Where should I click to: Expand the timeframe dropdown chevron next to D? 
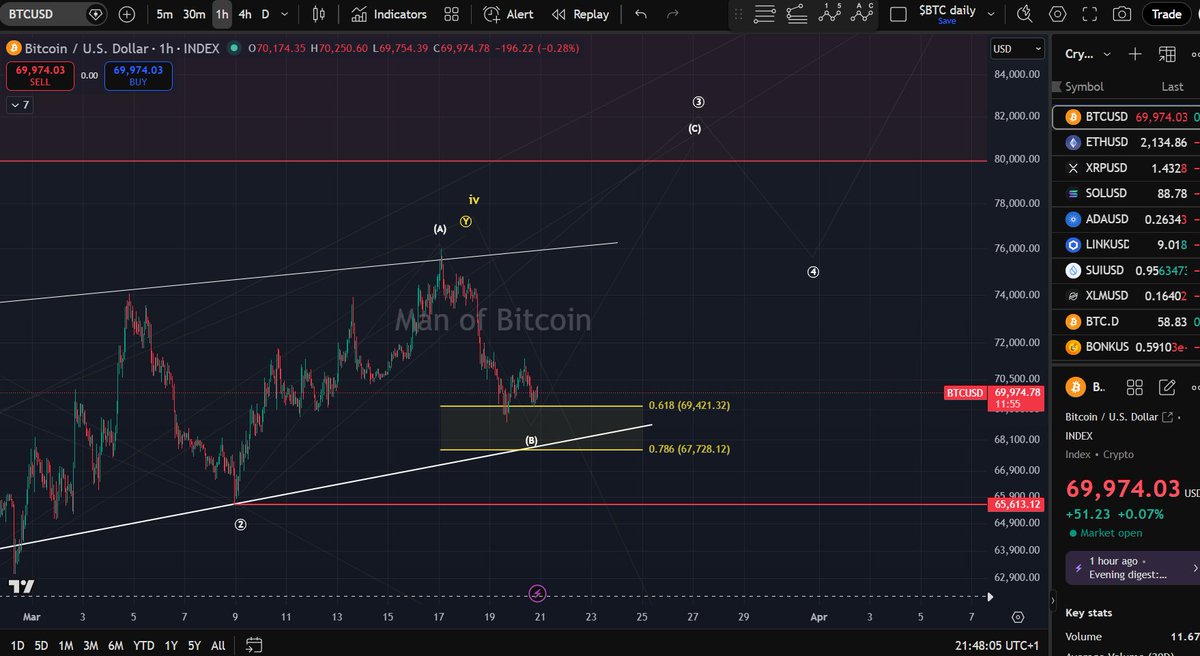[x=283, y=14]
